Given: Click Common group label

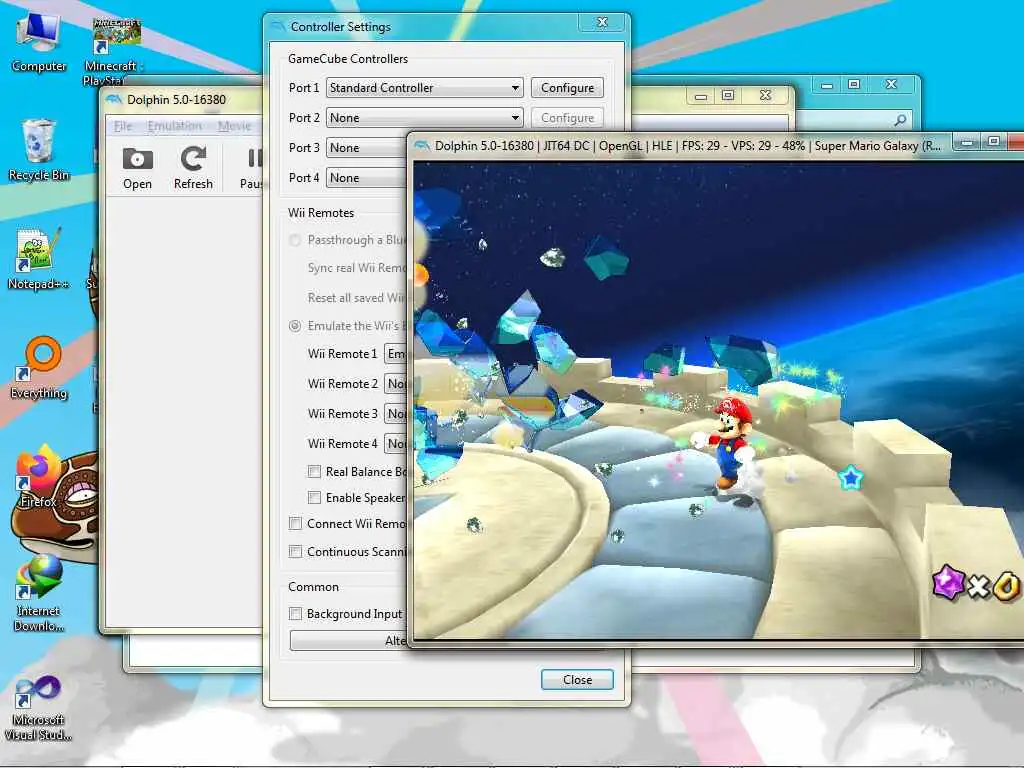Looking at the screenshot, I should 313,587.
